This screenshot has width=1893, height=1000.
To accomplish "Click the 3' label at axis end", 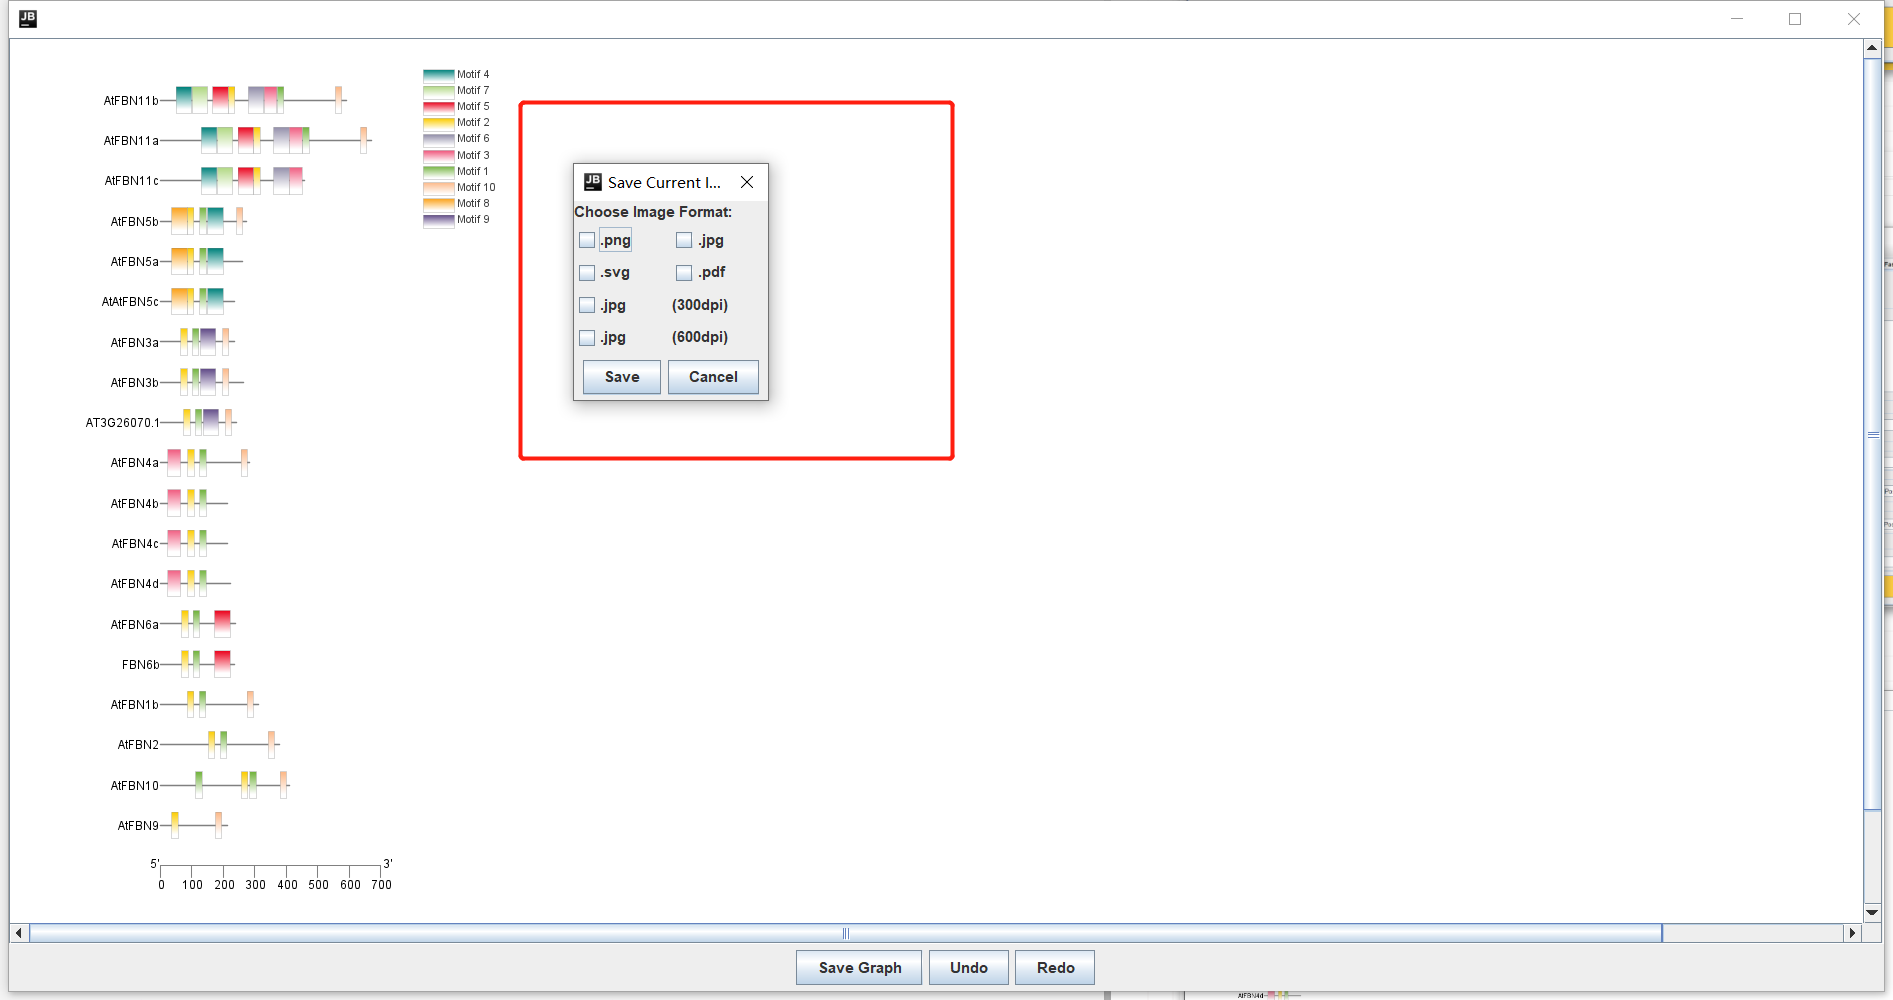I will 388,864.
